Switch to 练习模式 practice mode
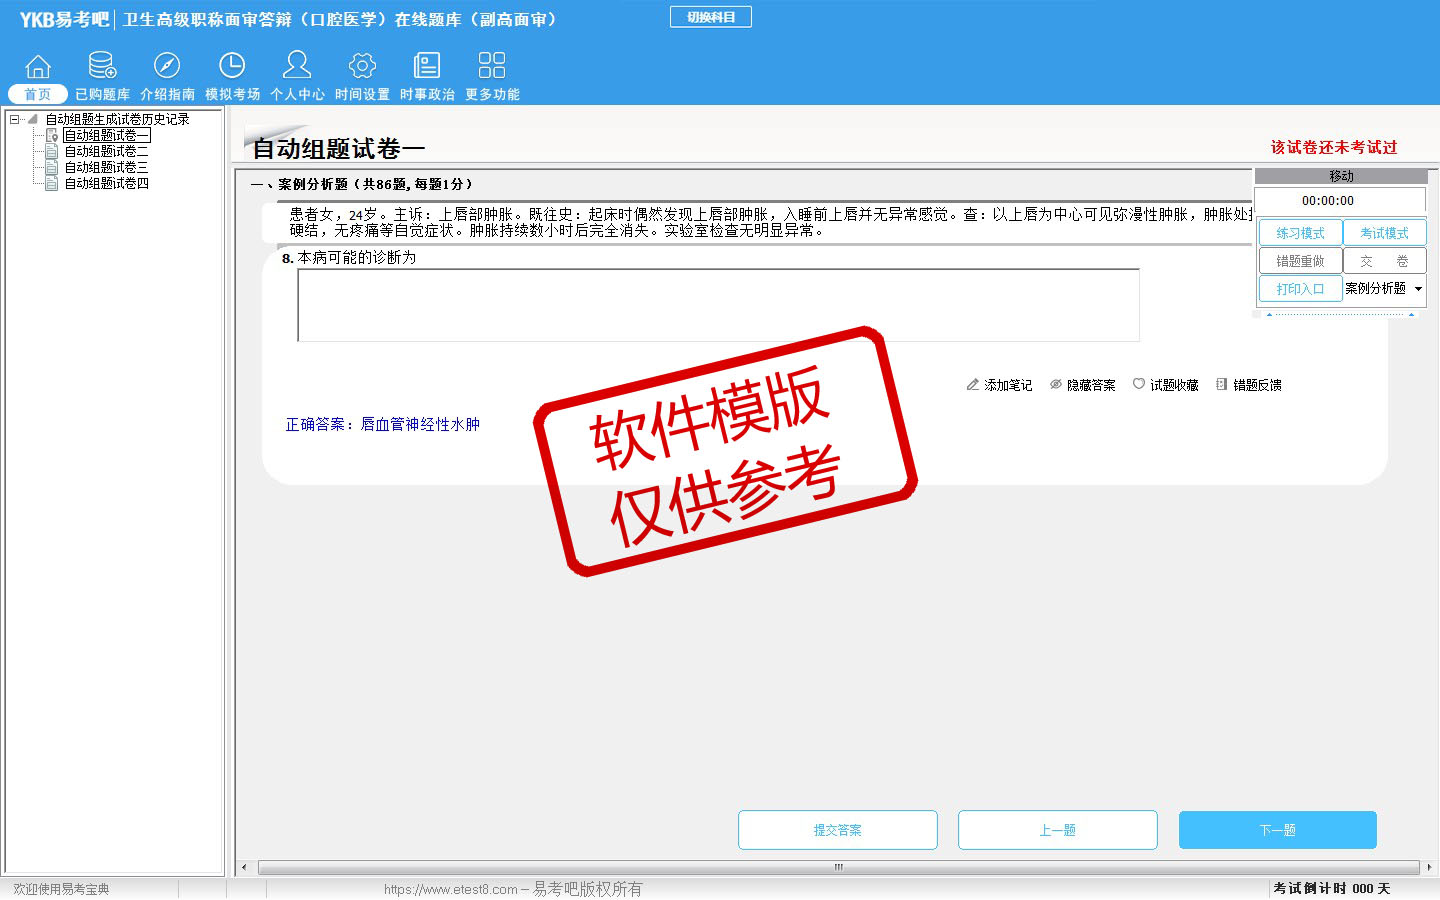Viewport: 1440px width, 900px height. (x=1300, y=233)
